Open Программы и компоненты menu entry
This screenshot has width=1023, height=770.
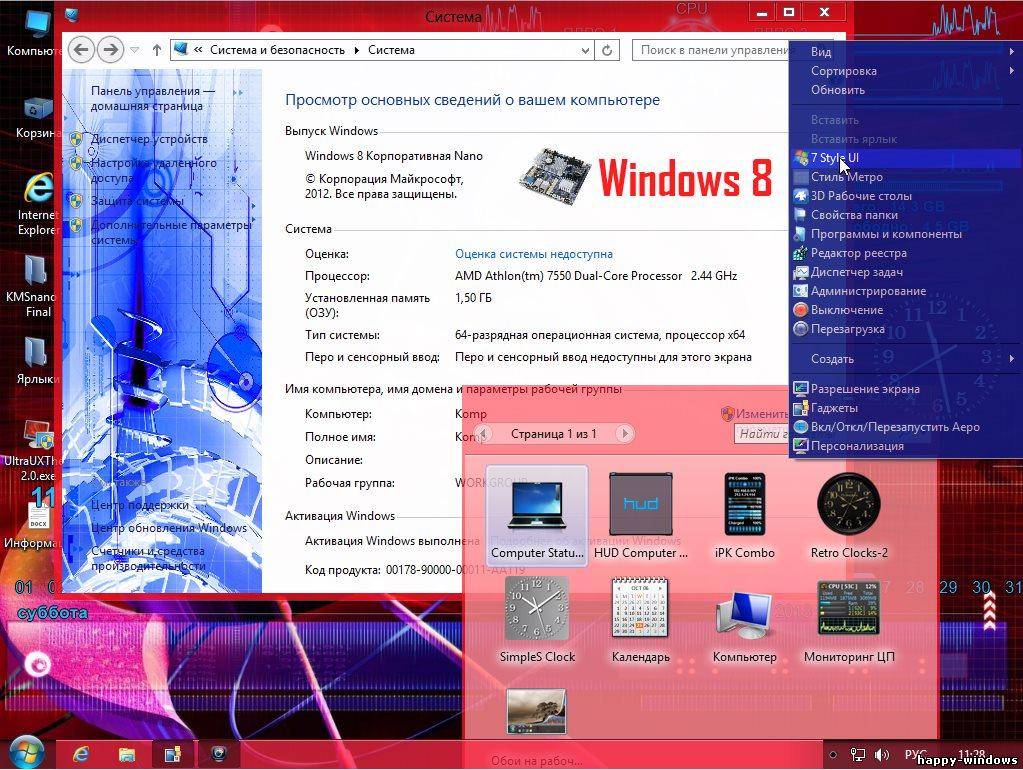tap(906, 234)
